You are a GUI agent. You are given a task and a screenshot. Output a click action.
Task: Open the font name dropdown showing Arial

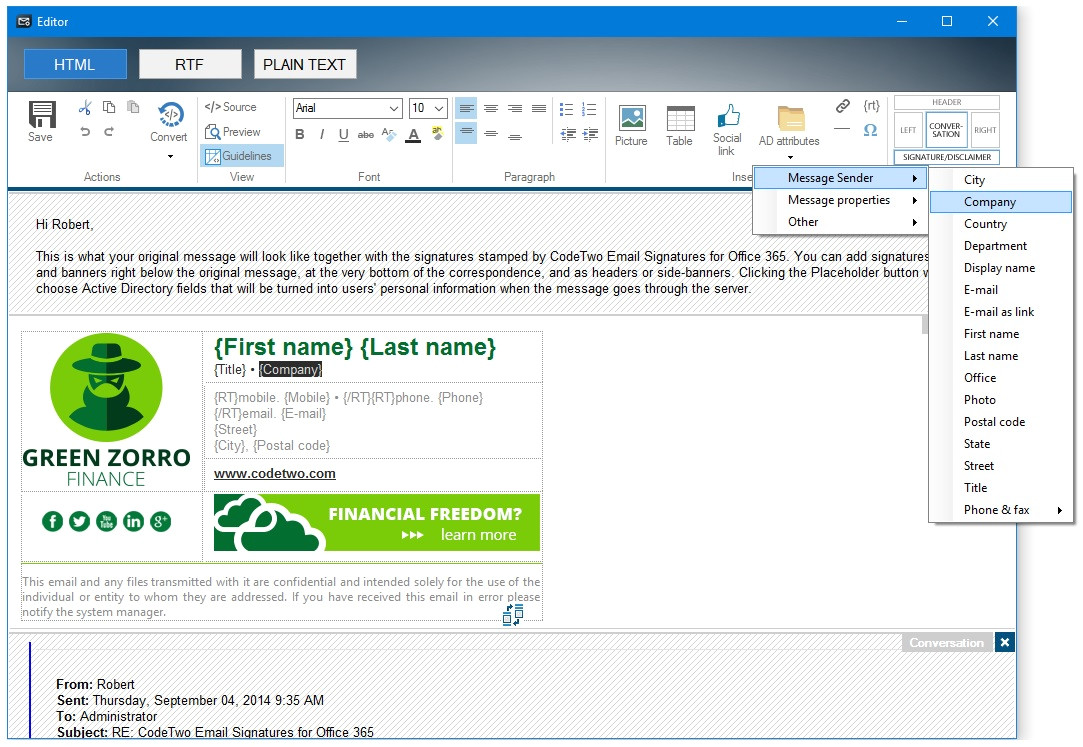click(348, 108)
